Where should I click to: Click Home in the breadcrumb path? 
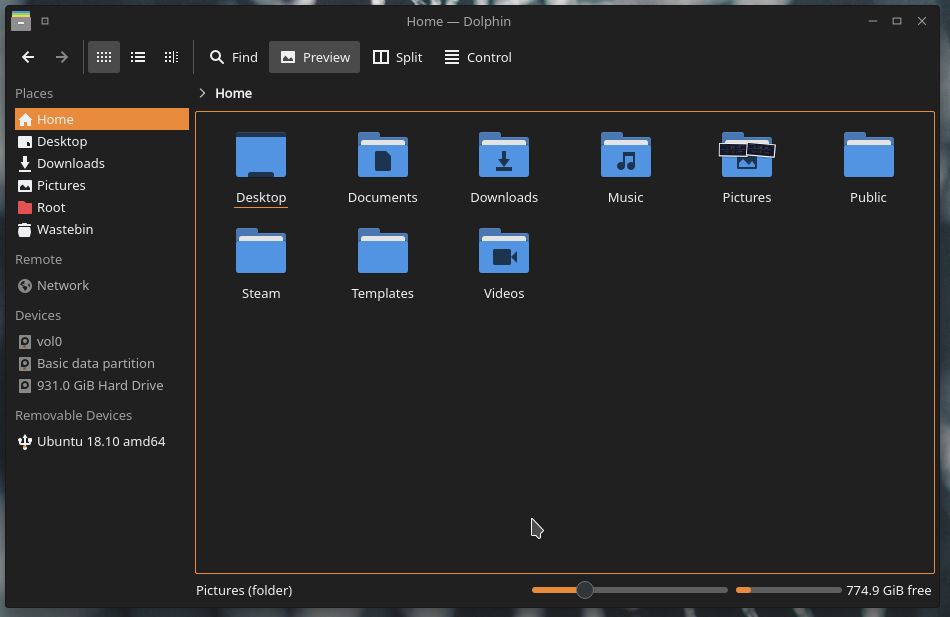pos(233,93)
